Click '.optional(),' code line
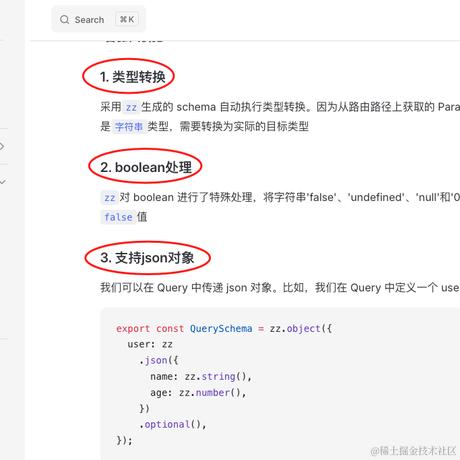The height and width of the screenshot is (460, 460). tap(173, 425)
